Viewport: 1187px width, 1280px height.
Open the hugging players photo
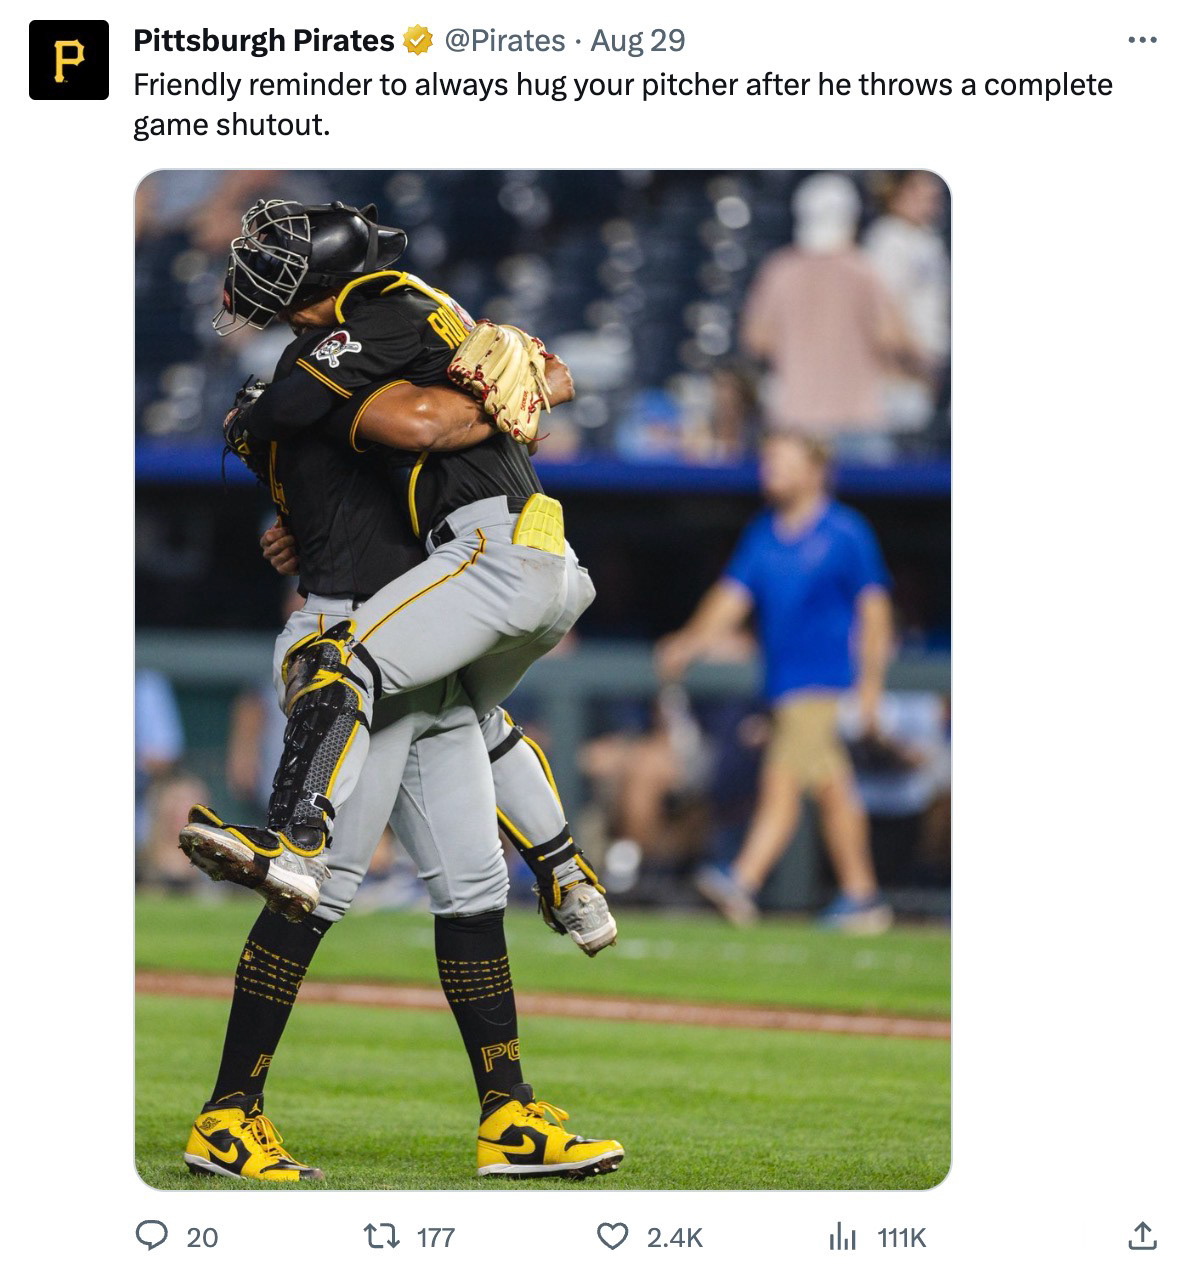click(x=543, y=680)
